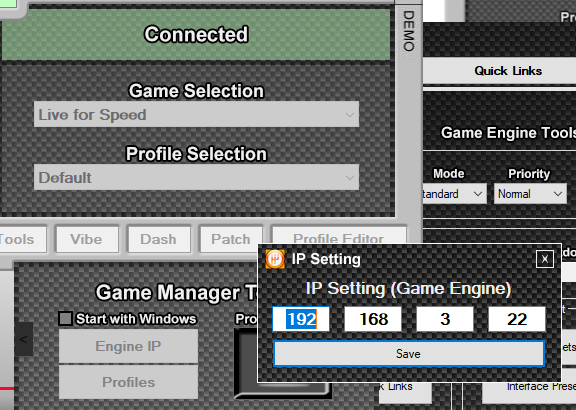Collapse panel with the left arrow button
Screen dimensions: 576x410
coord(24,339)
